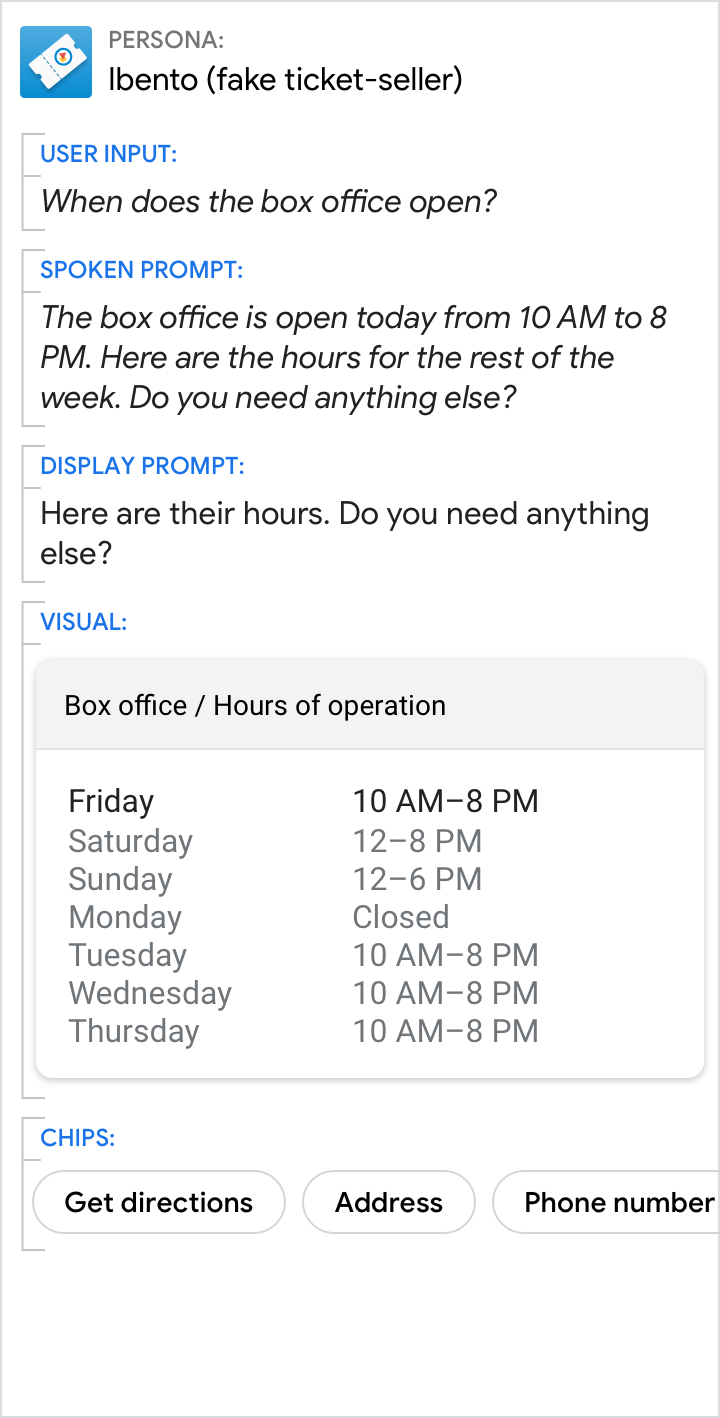Click the DISPLAY PROMPT section label

(x=142, y=466)
